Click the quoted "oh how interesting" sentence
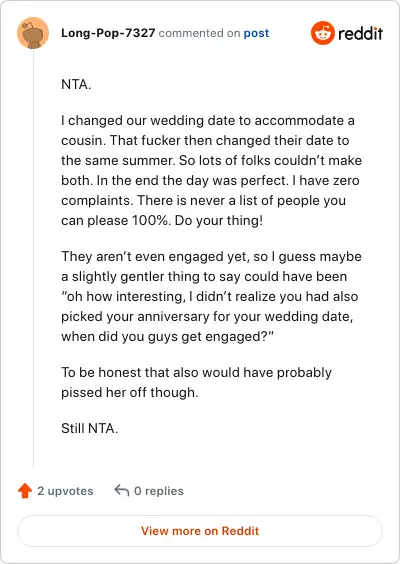 [210, 317]
